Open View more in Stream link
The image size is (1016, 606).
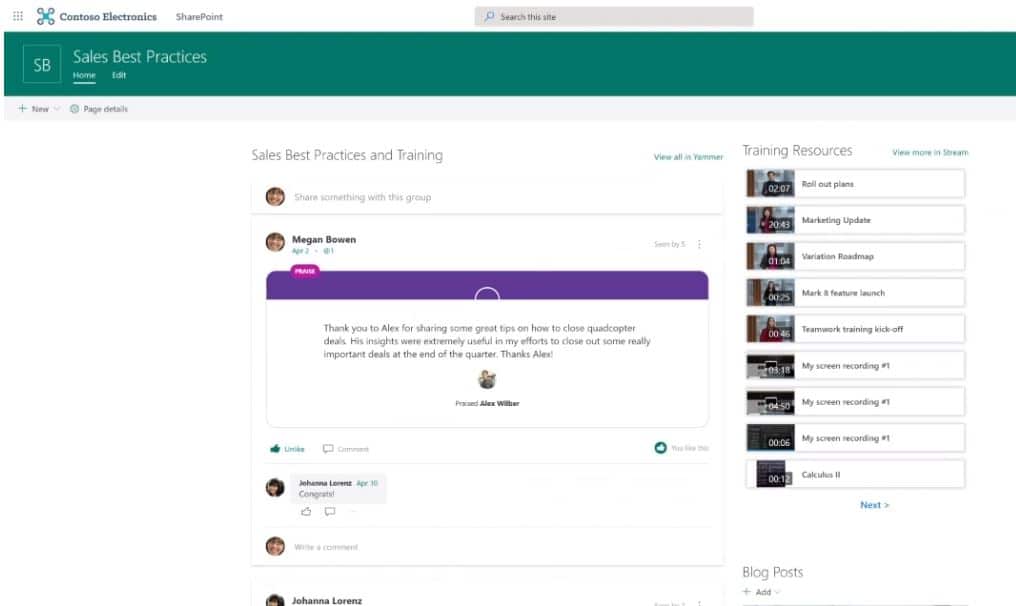[x=930, y=152]
